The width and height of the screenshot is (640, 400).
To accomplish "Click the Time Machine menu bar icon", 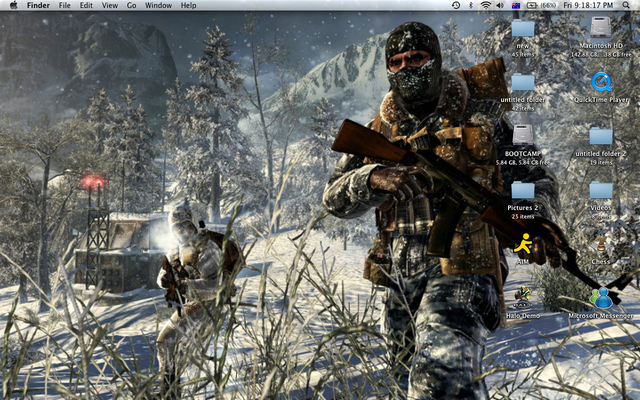I will 456,5.
